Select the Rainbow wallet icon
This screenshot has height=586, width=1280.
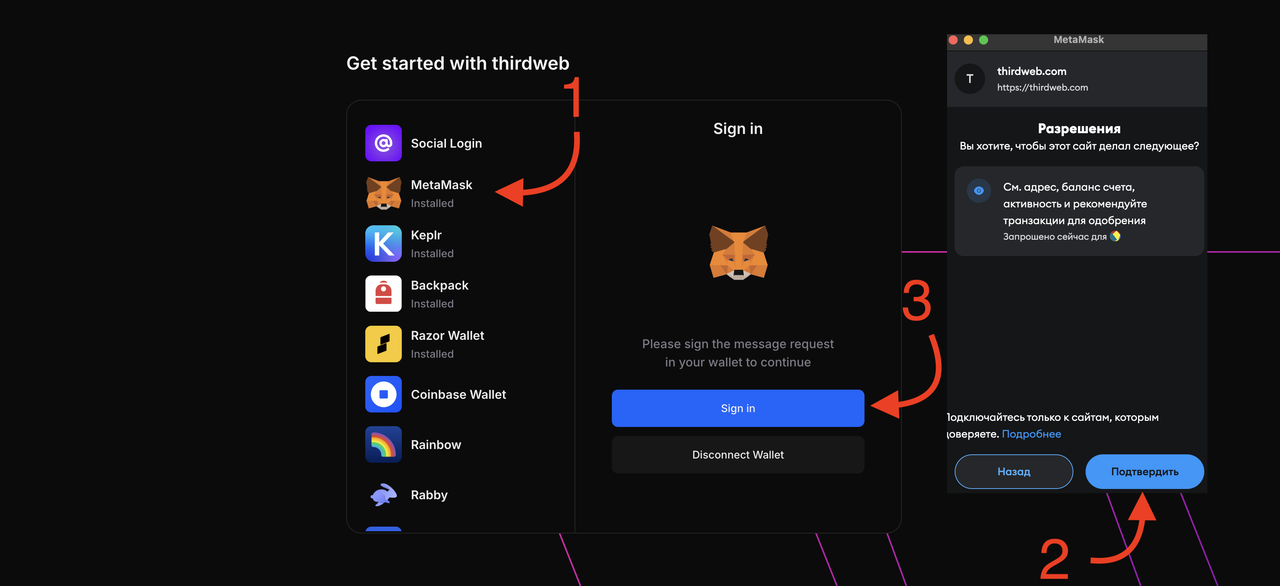[x=383, y=444]
